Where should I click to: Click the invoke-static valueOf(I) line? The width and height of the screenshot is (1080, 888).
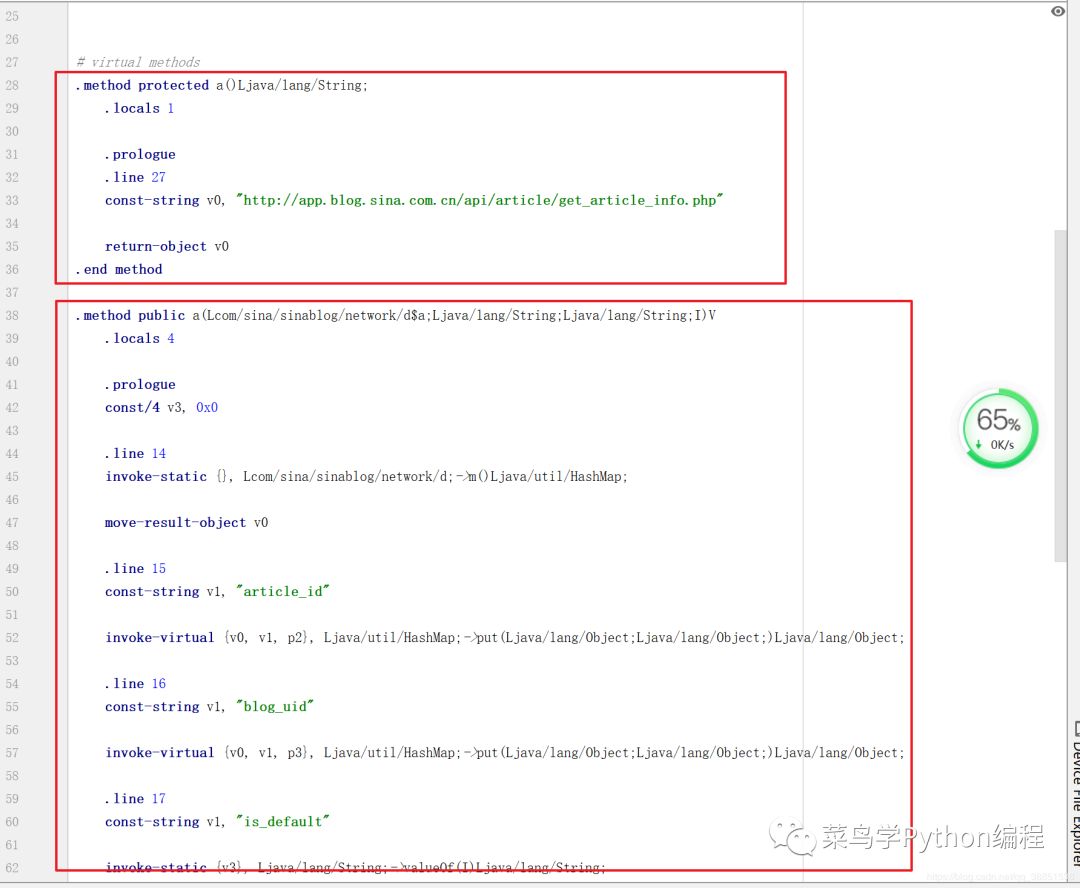(x=355, y=867)
